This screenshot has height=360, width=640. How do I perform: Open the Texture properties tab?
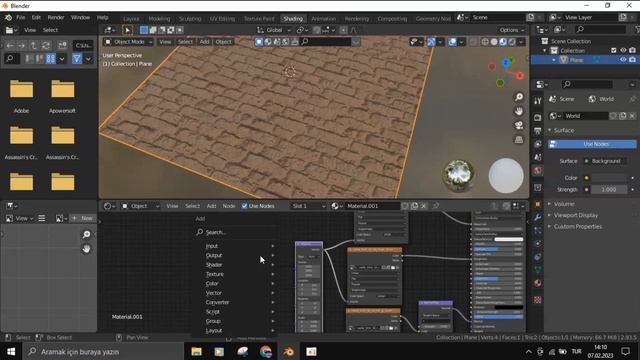[538, 300]
